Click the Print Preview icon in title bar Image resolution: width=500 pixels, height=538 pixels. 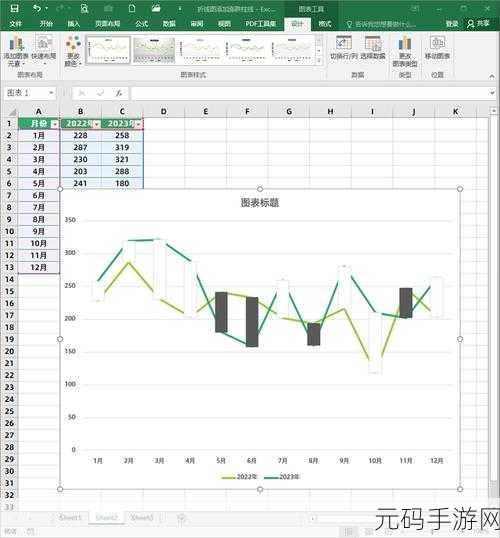(x=84, y=8)
